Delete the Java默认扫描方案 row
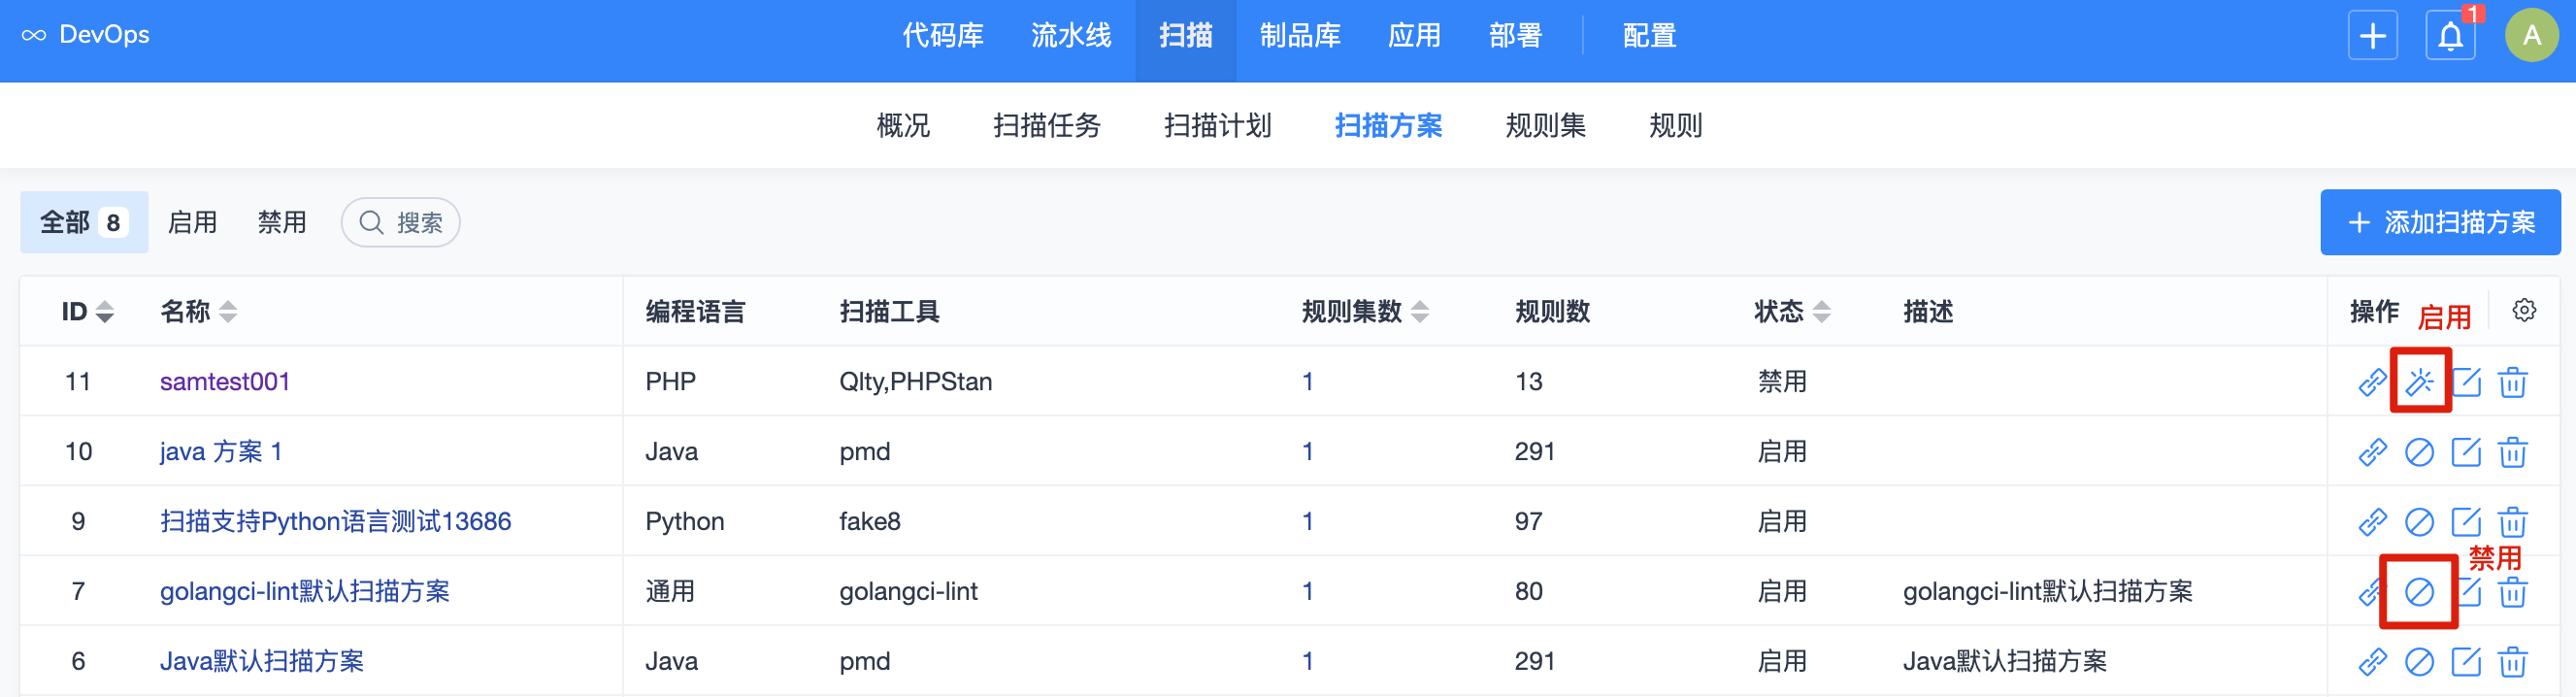 (2512, 662)
